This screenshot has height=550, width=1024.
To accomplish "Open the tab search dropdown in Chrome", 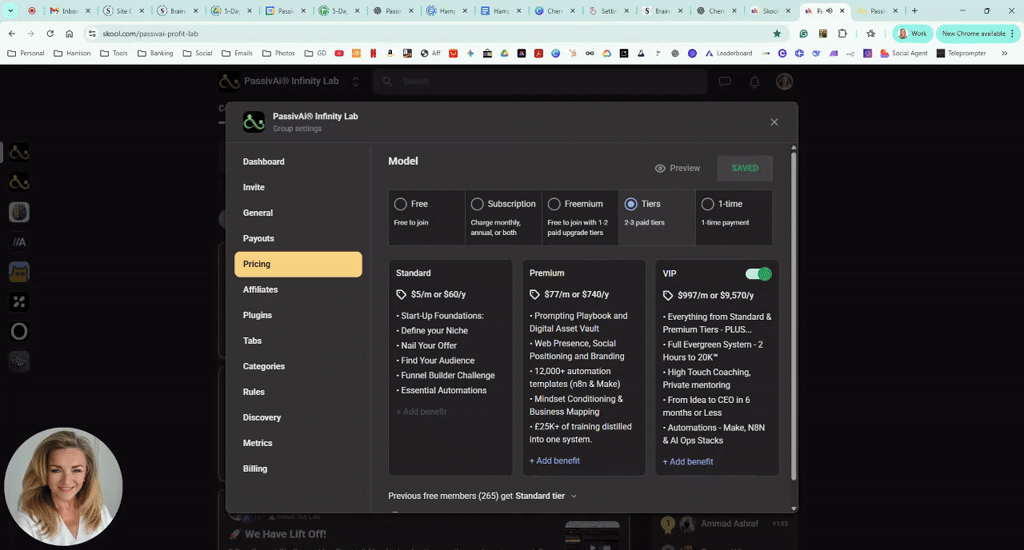I will [x=11, y=10].
